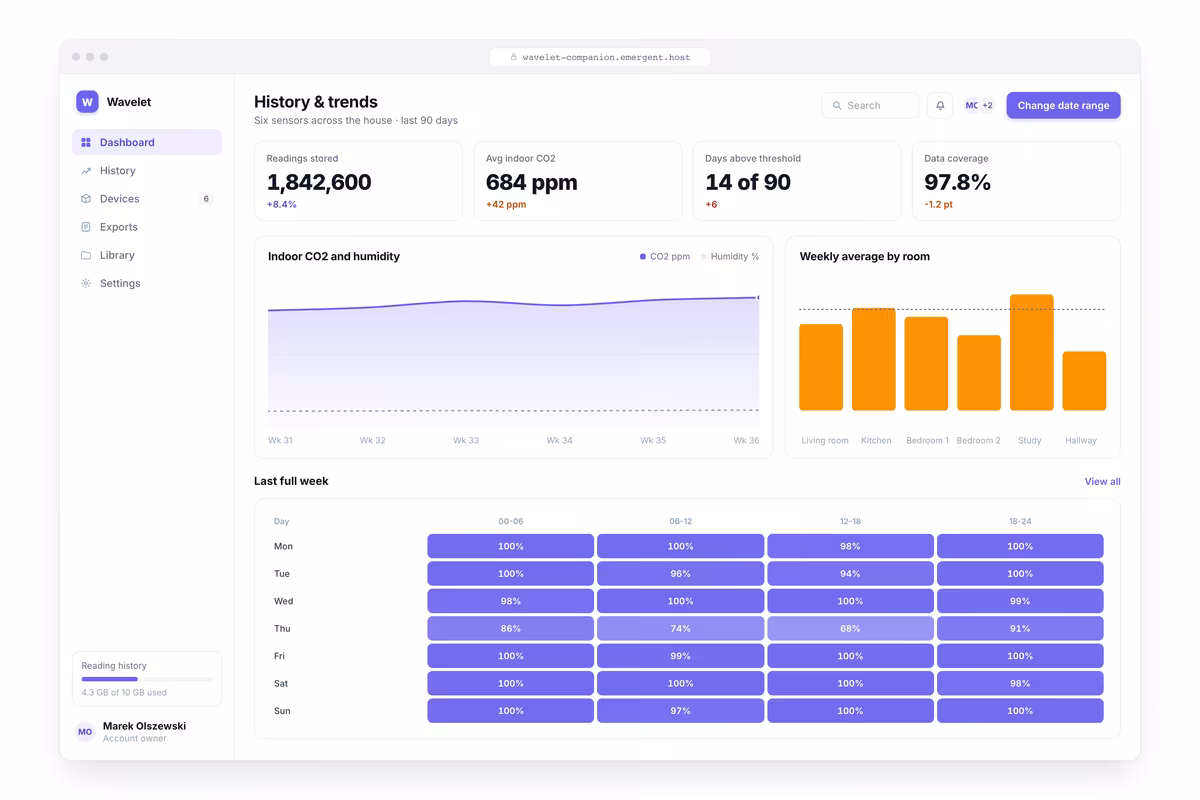Go to History in the sidebar
1200x800 pixels.
coord(147,171)
